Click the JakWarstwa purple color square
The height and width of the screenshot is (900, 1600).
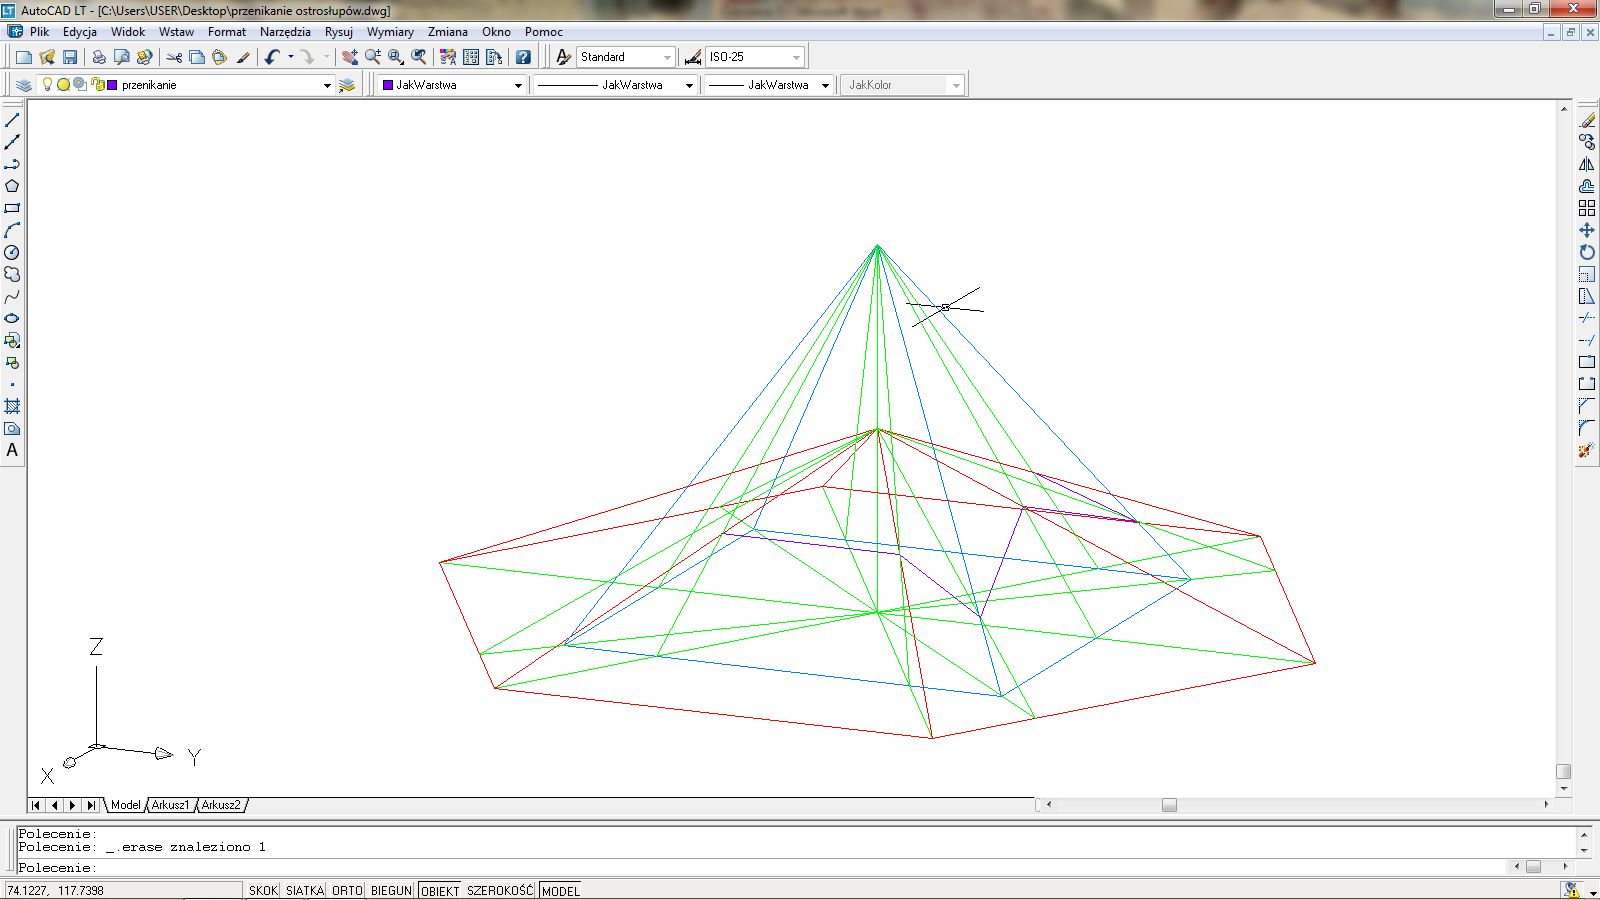pyautogui.click(x=388, y=85)
